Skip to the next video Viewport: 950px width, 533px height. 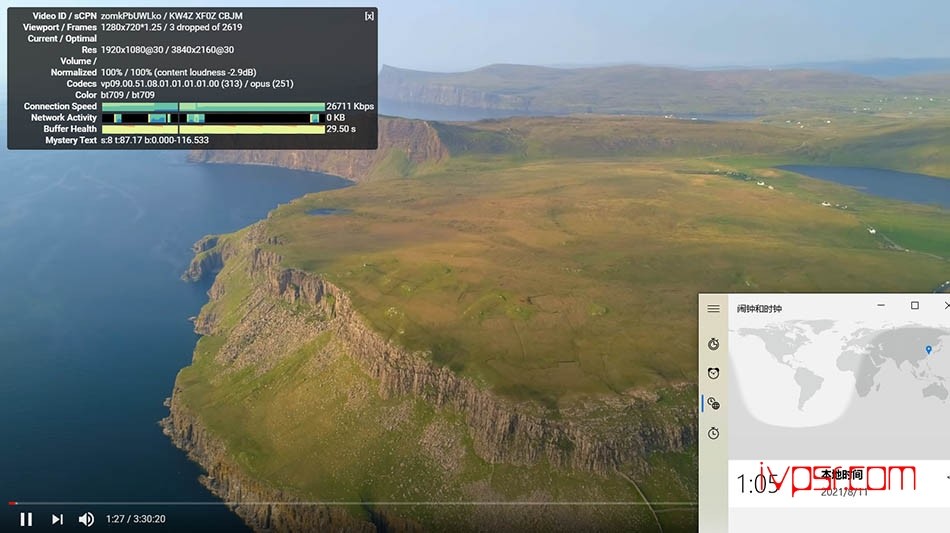click(x=57, y=519)
